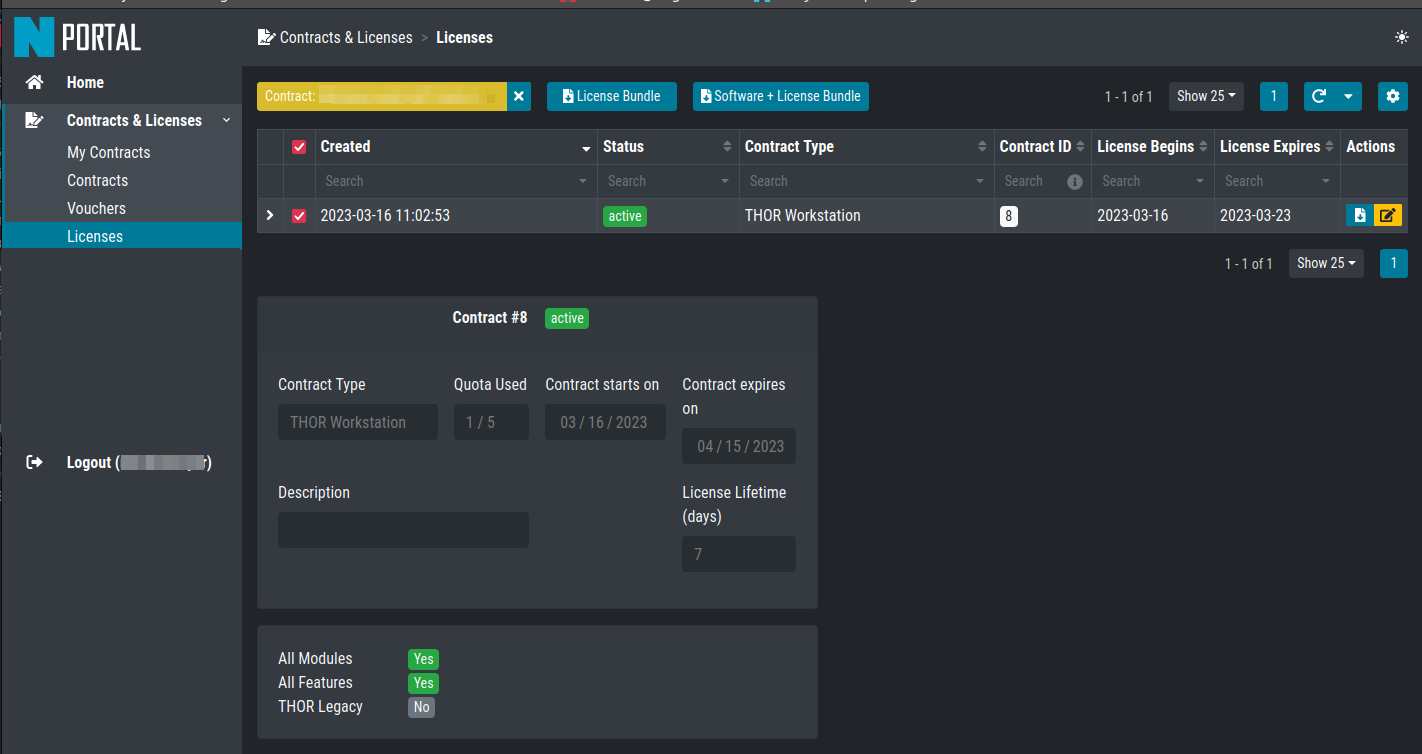
Task: Open Vouchers in sidebar
Action: tap(96, 208)
